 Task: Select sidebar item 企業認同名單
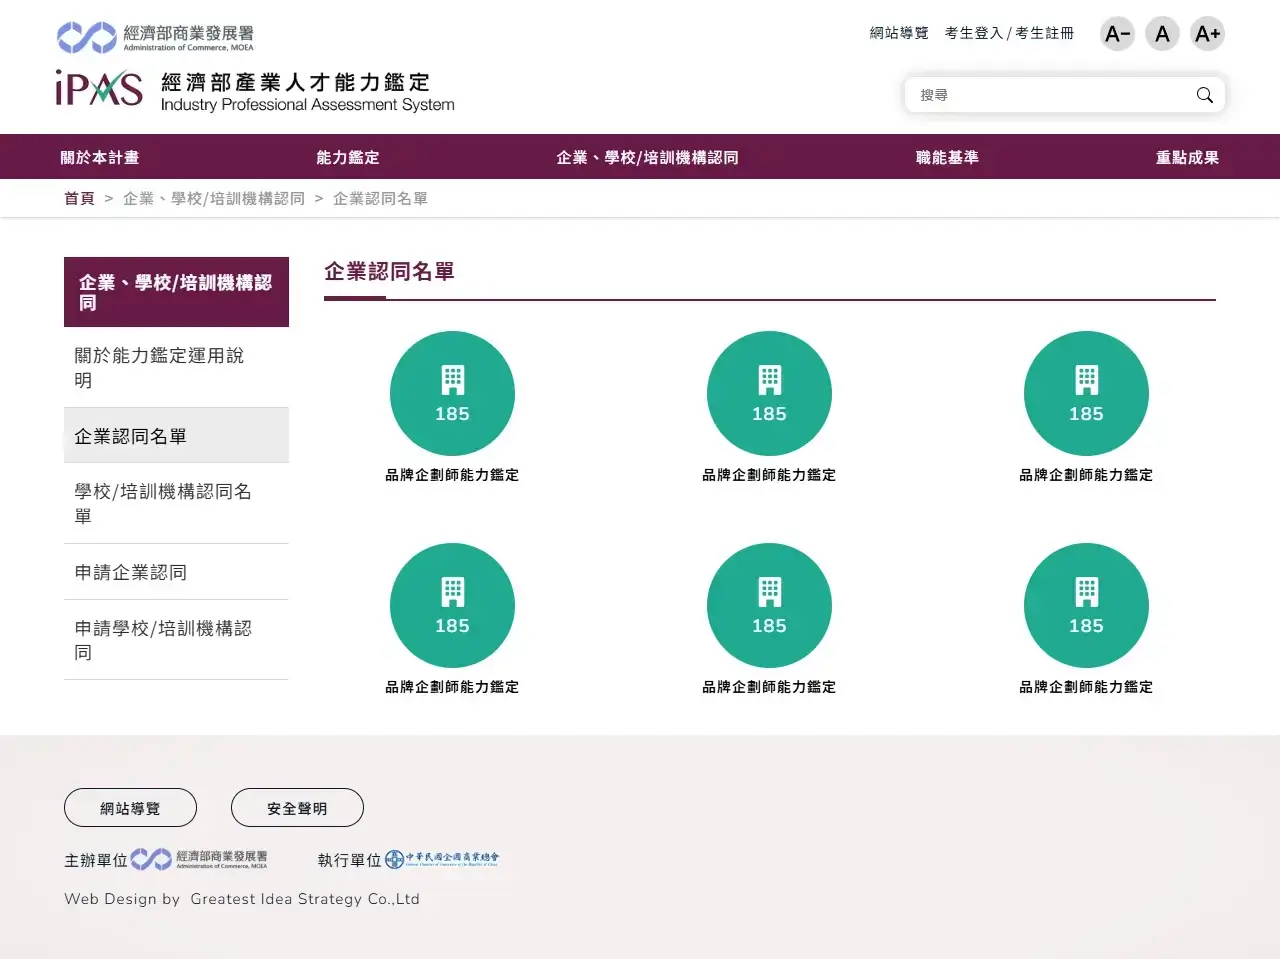[x=176, y=435]
